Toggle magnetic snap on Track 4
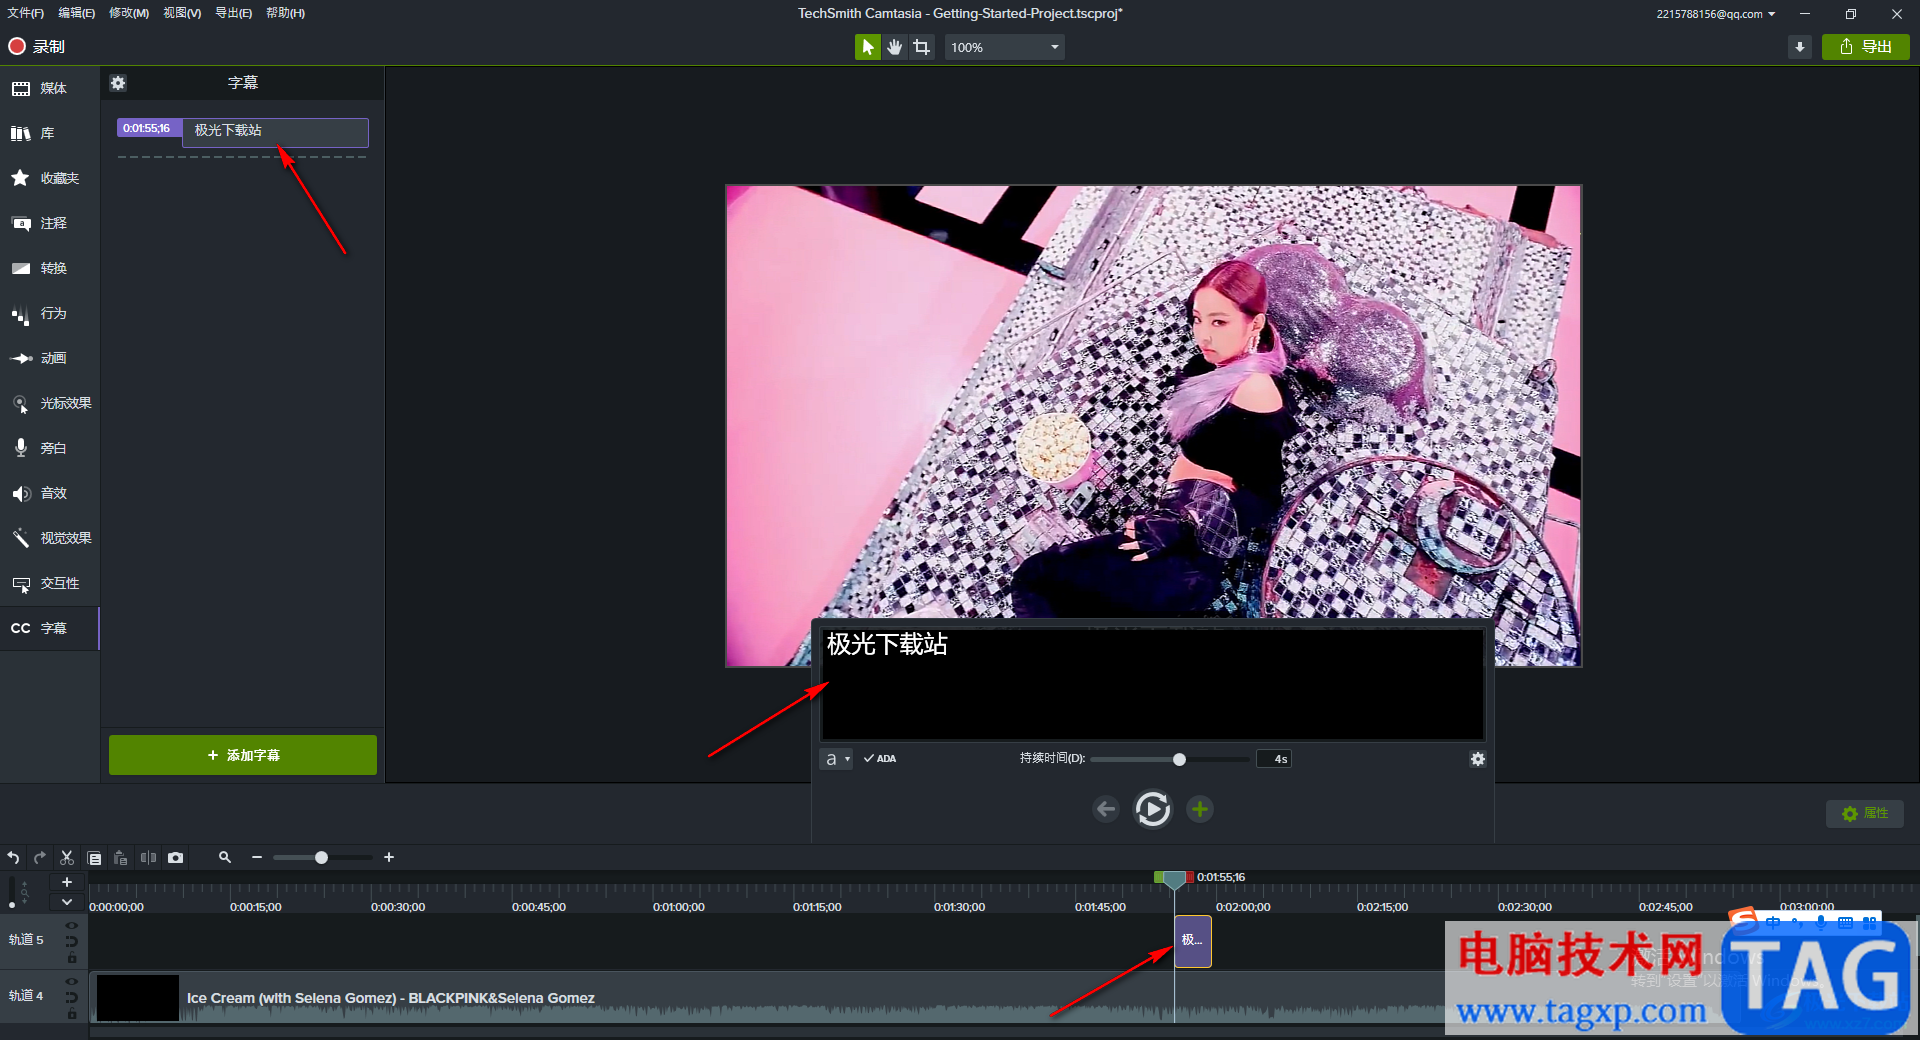 71,997
